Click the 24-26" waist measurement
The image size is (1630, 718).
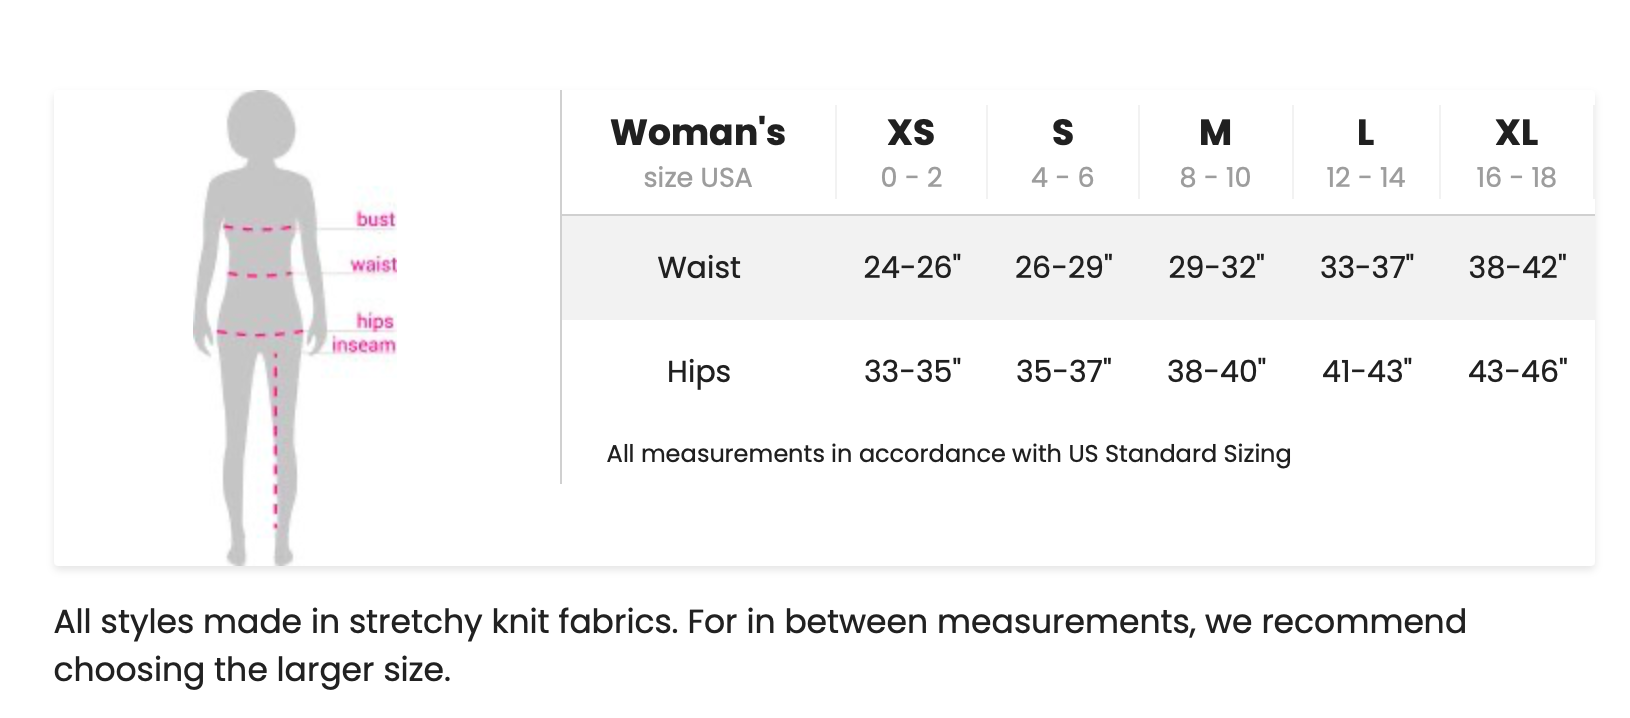pos(912,267)
